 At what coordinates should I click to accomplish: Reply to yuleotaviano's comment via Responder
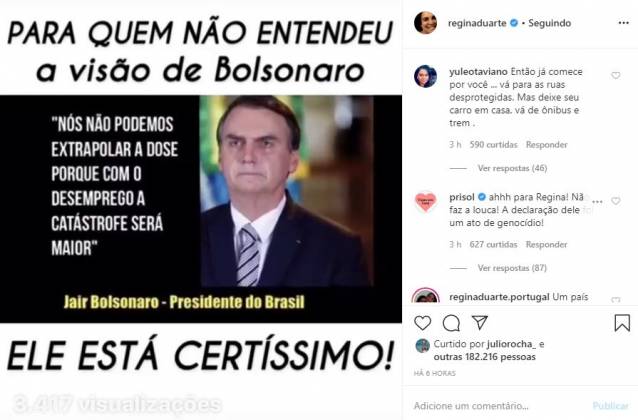[546, 144]
